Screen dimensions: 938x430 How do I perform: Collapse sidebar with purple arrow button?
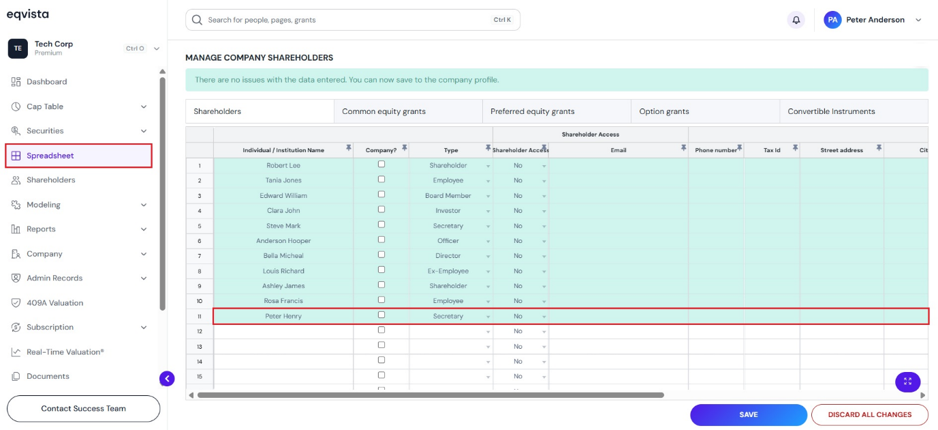[x=167, y=378]
